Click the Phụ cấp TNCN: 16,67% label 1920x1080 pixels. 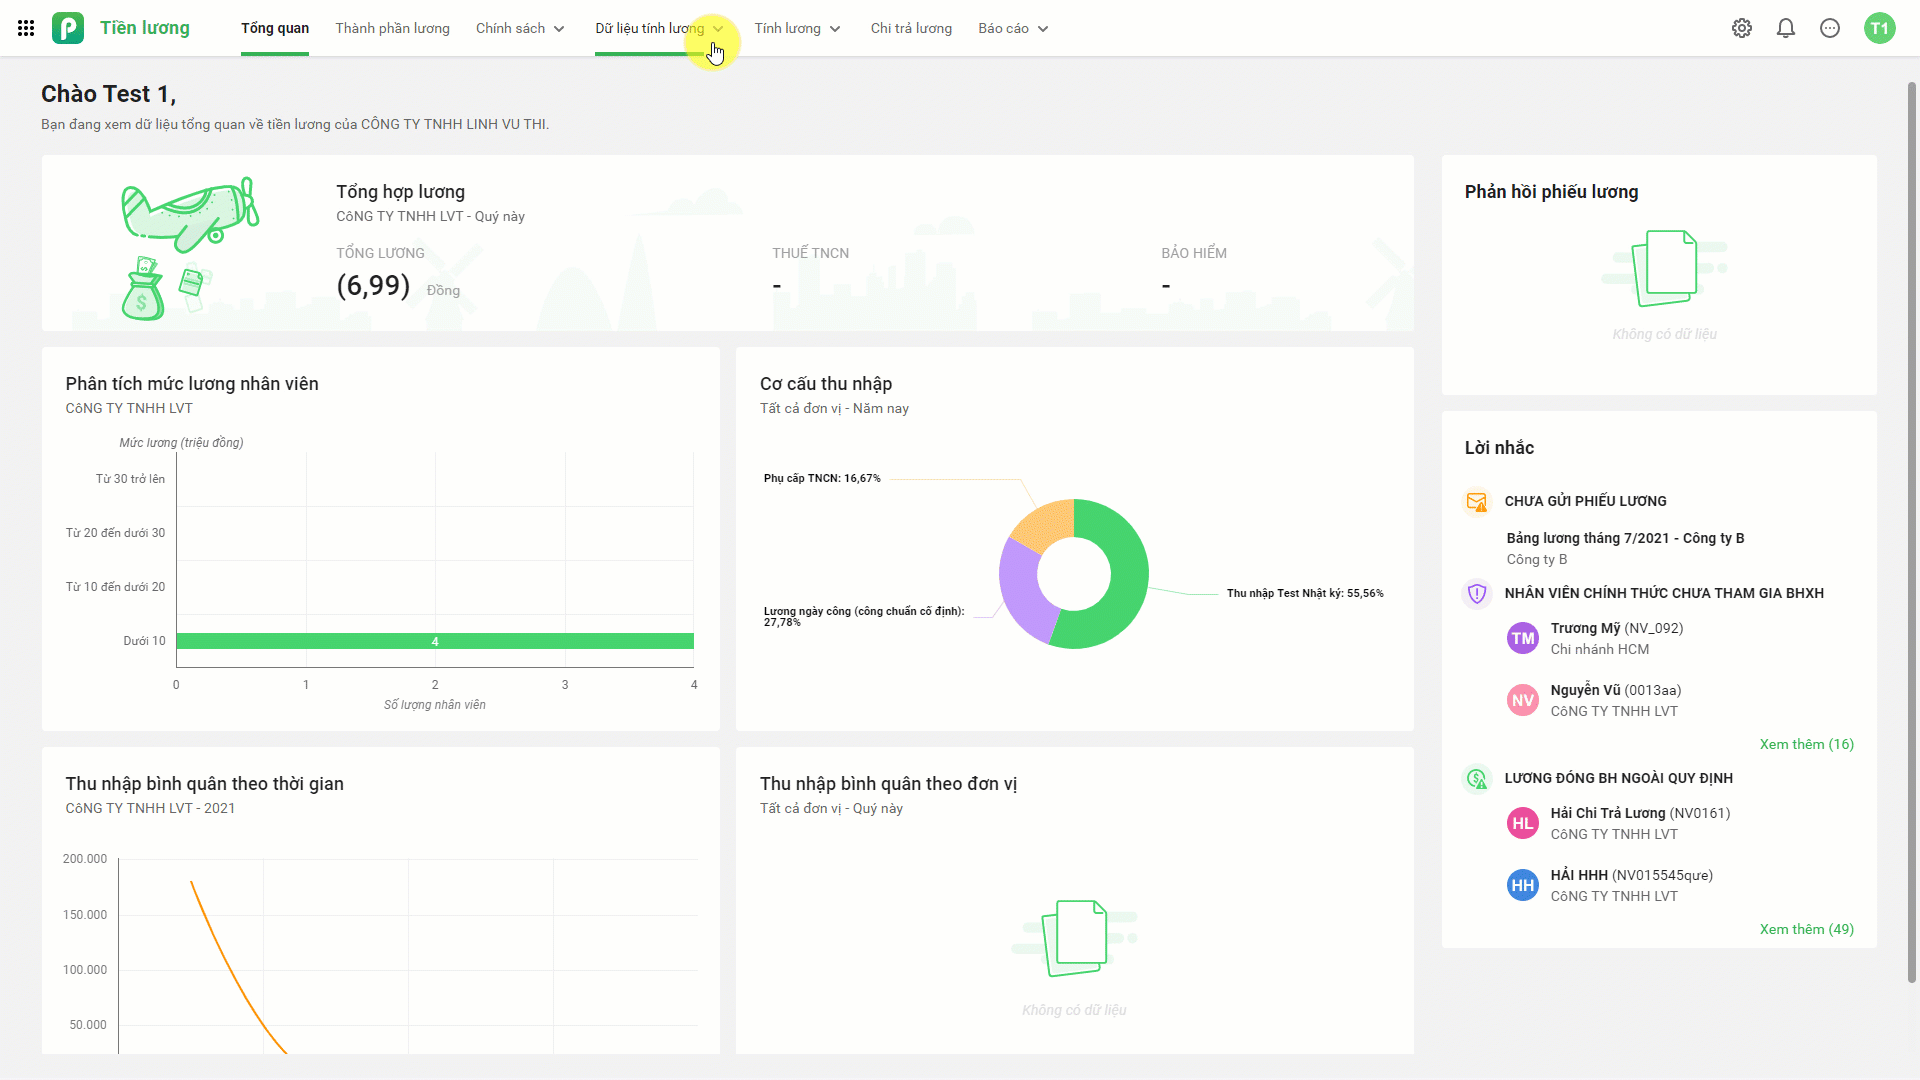822,478
